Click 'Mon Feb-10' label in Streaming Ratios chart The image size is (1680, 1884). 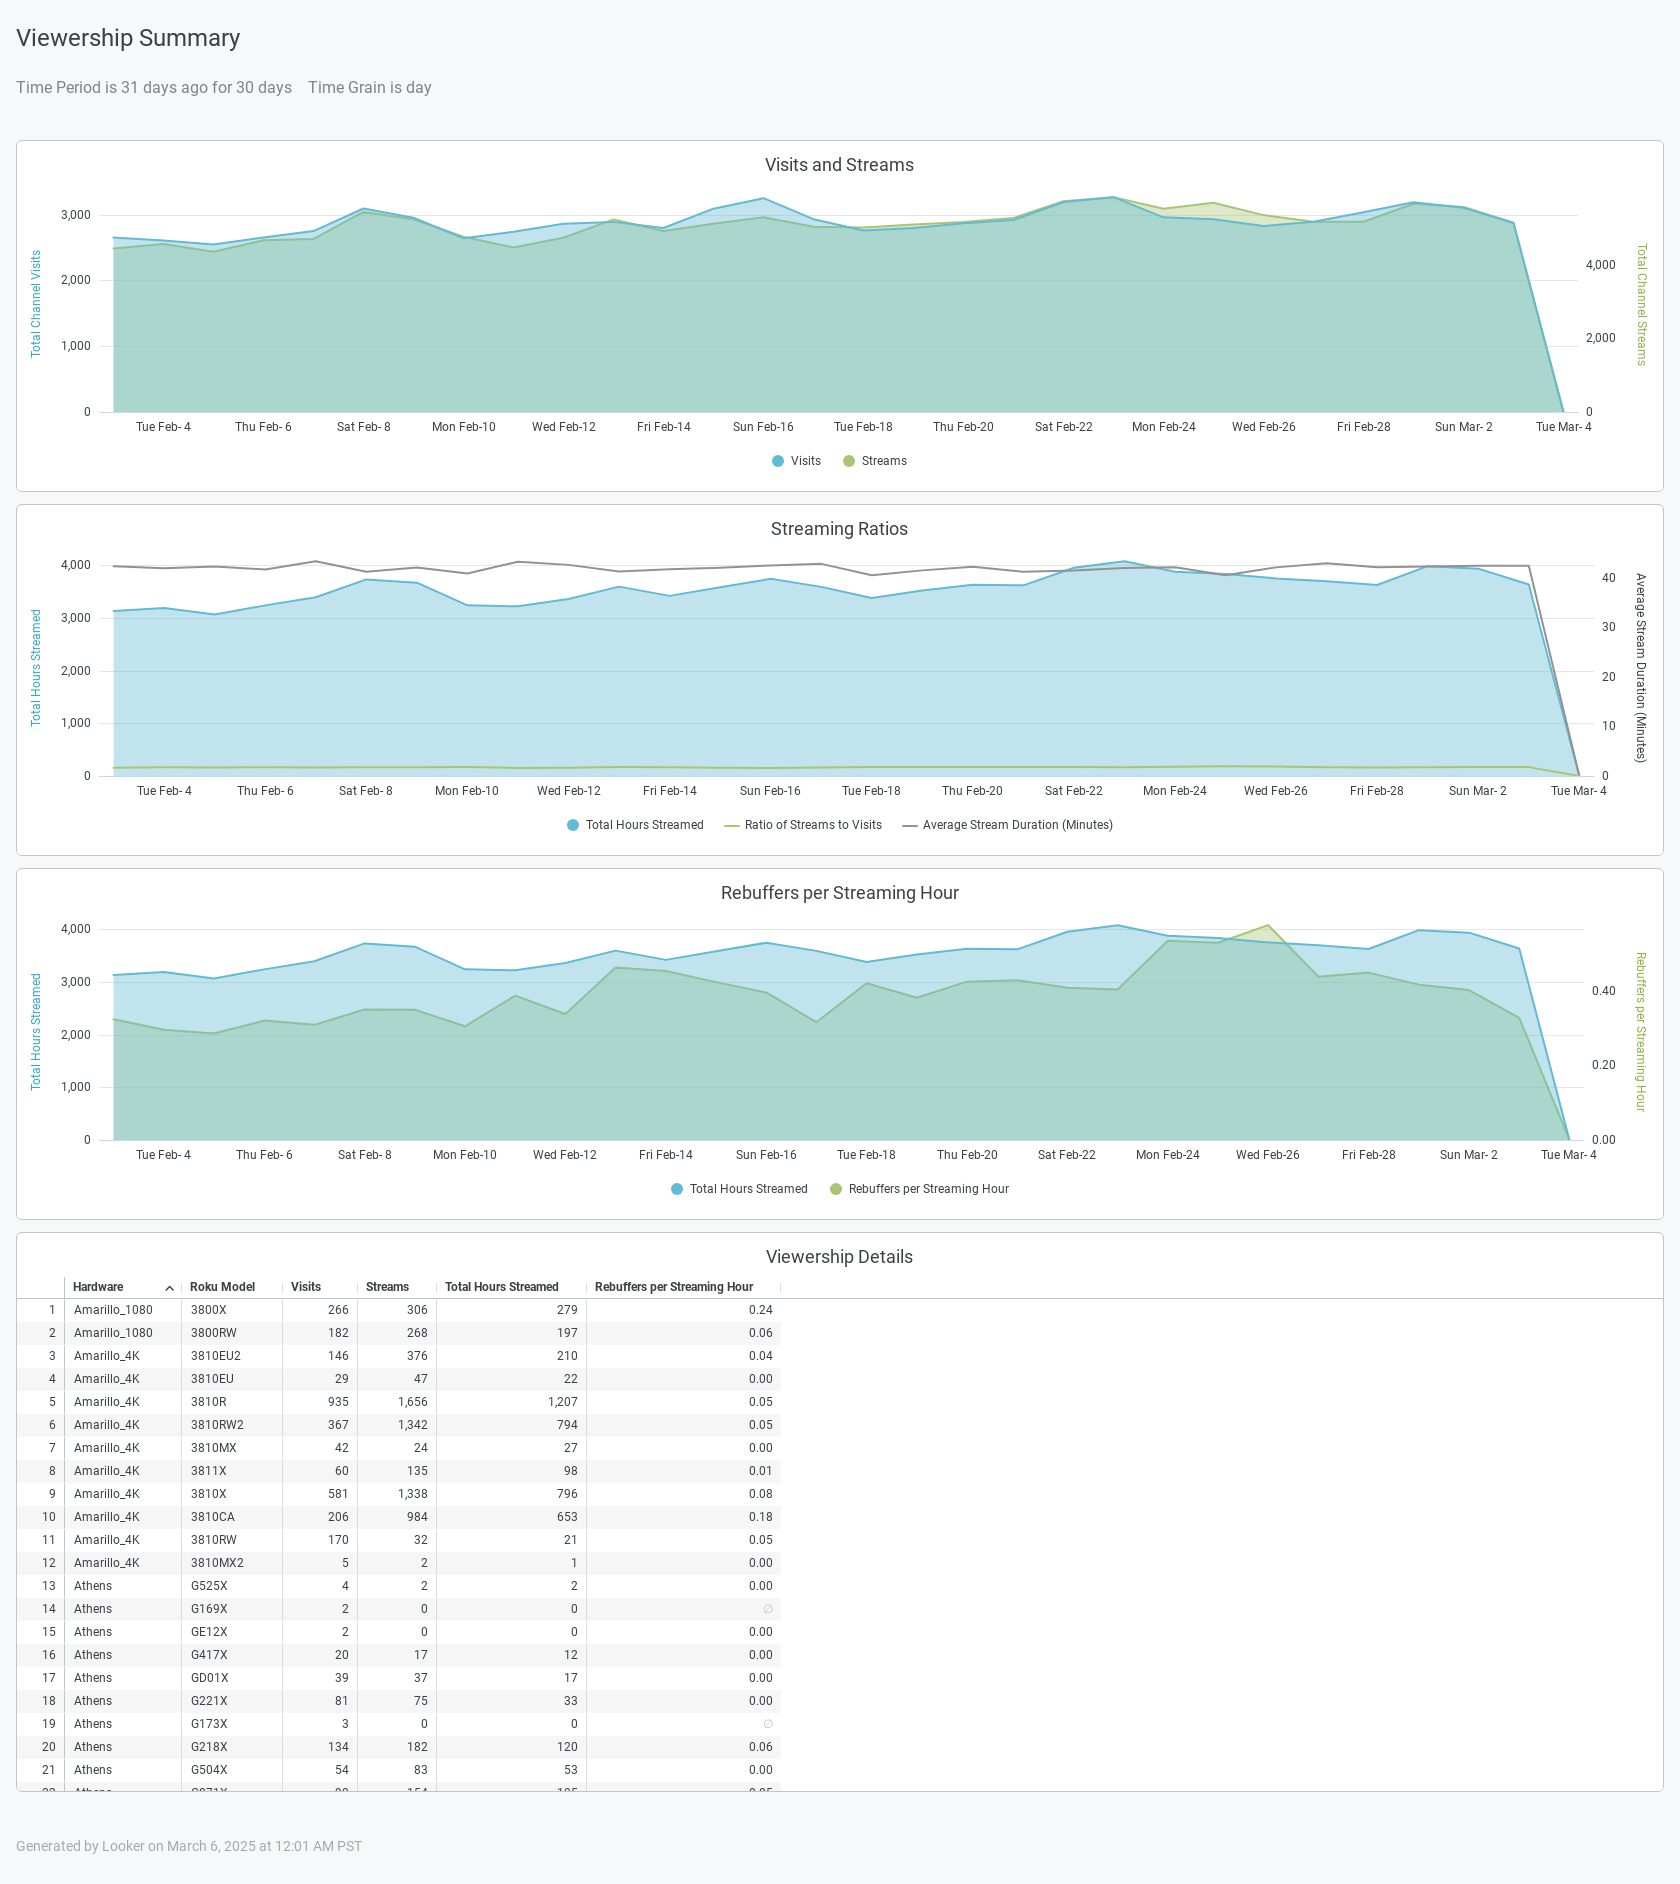[466, 791]
